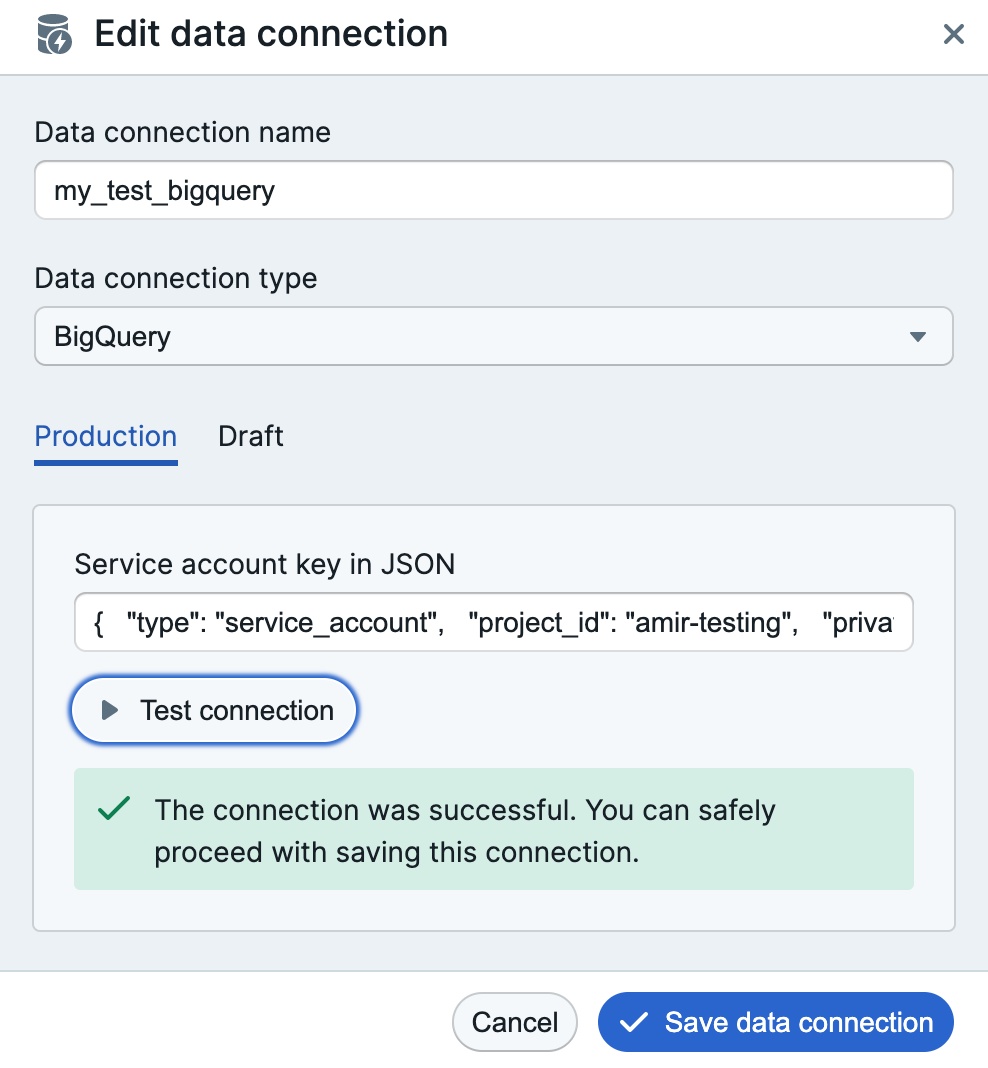Click the Edit data connection title
Image resolution: width=988 pixels, height=1068 pixels.
pyautogui.click(x=271, y=34)
